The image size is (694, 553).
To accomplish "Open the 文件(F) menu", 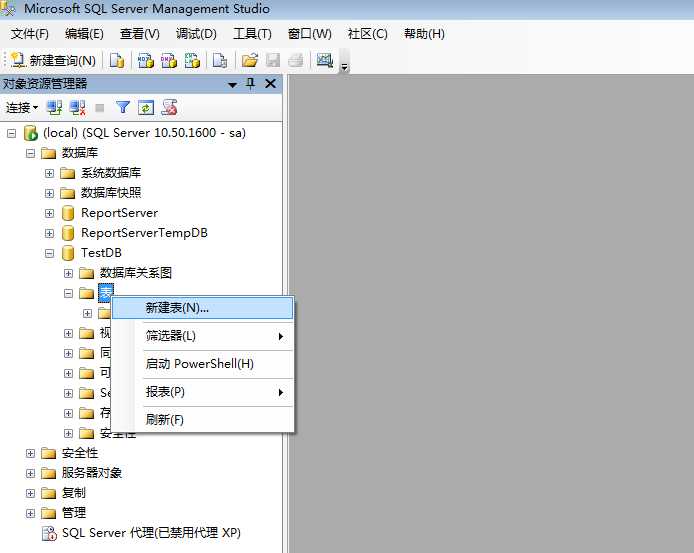I will pyautogui.click(x=30, y=34).
